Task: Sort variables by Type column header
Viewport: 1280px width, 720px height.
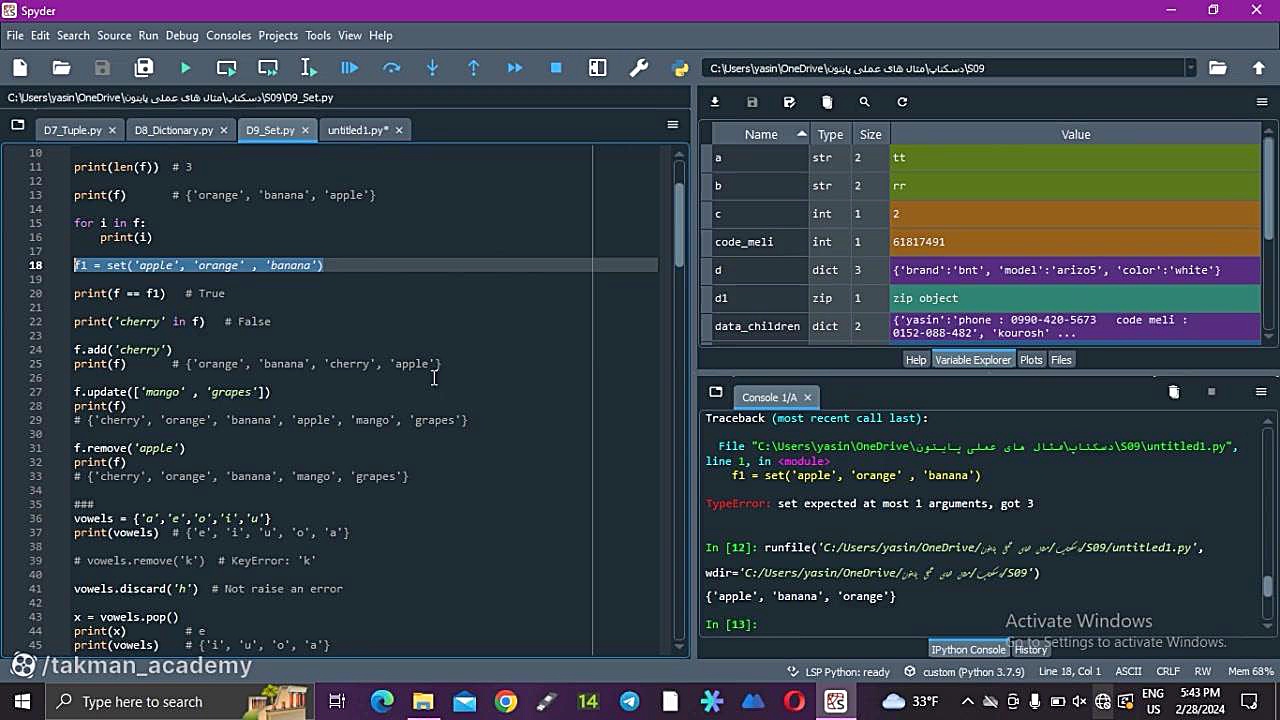Action: tap(830, 134)
